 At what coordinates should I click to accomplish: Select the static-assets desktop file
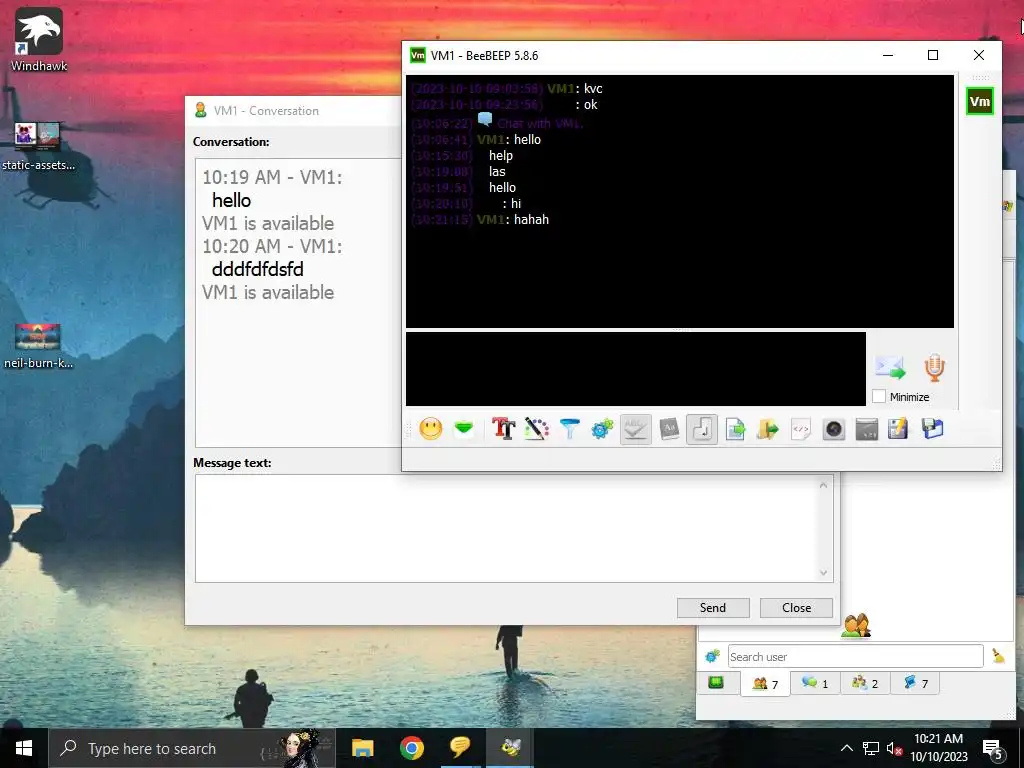tap(38, 147)
